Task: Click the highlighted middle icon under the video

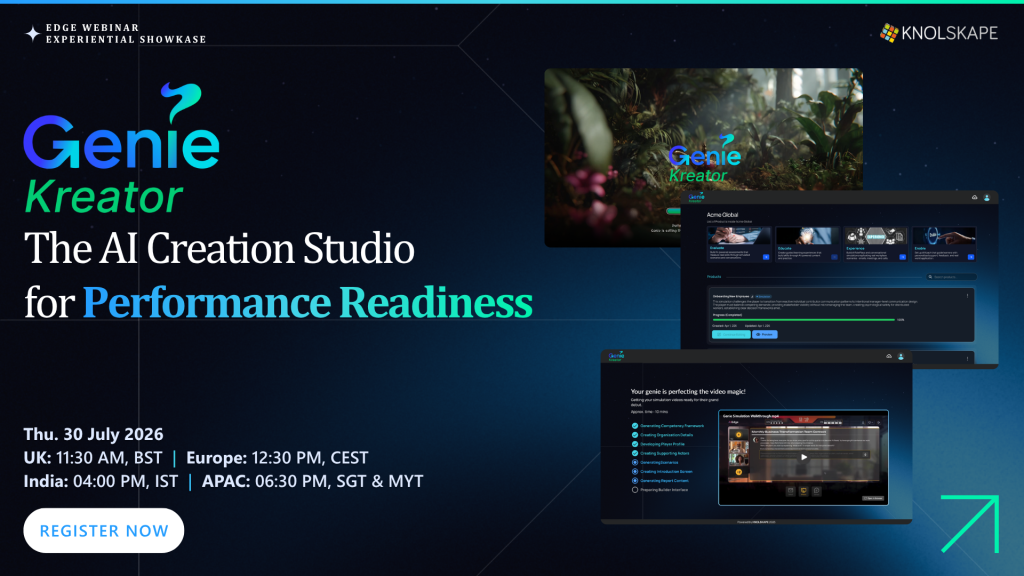Action: (803, 491)
